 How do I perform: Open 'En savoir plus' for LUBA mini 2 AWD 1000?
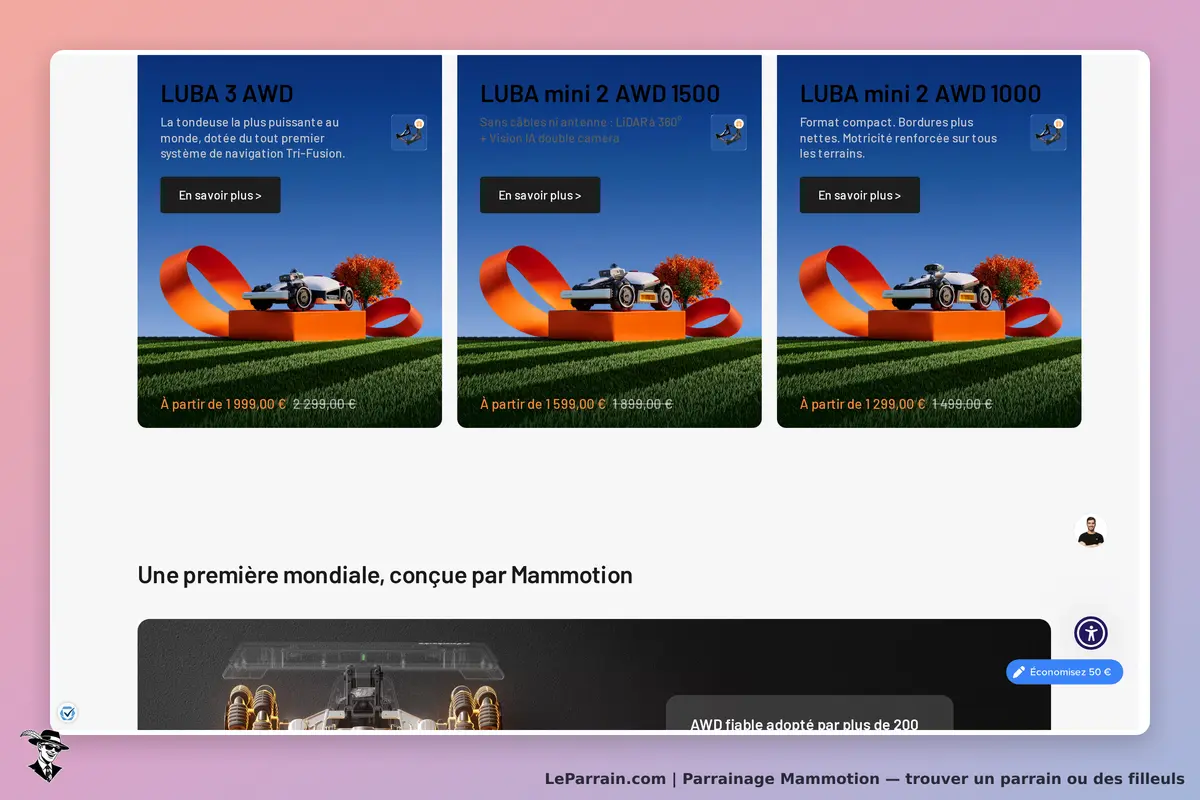[x=860, y=195]
